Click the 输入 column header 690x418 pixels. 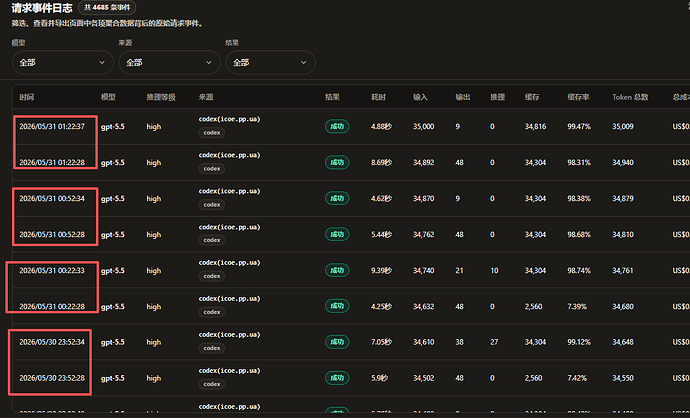pyautogui.click(x=420, y=97)
